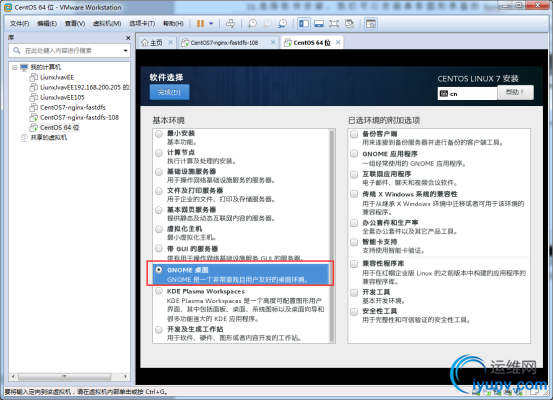
Task: Check the 传统 X Windows 系统的兼容性 checkbox
Action: pyautogui.click(x=354, y=194)
